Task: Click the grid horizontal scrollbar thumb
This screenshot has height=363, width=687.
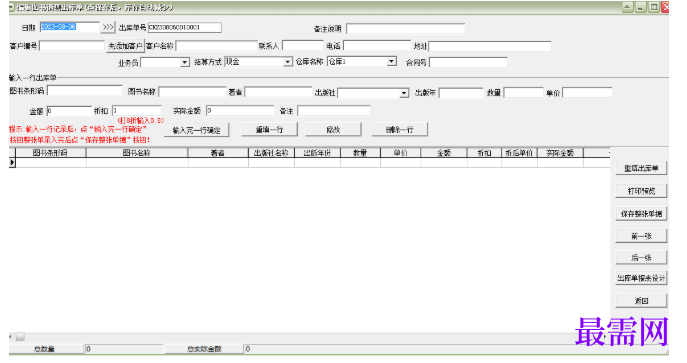Action: point(20,337)
